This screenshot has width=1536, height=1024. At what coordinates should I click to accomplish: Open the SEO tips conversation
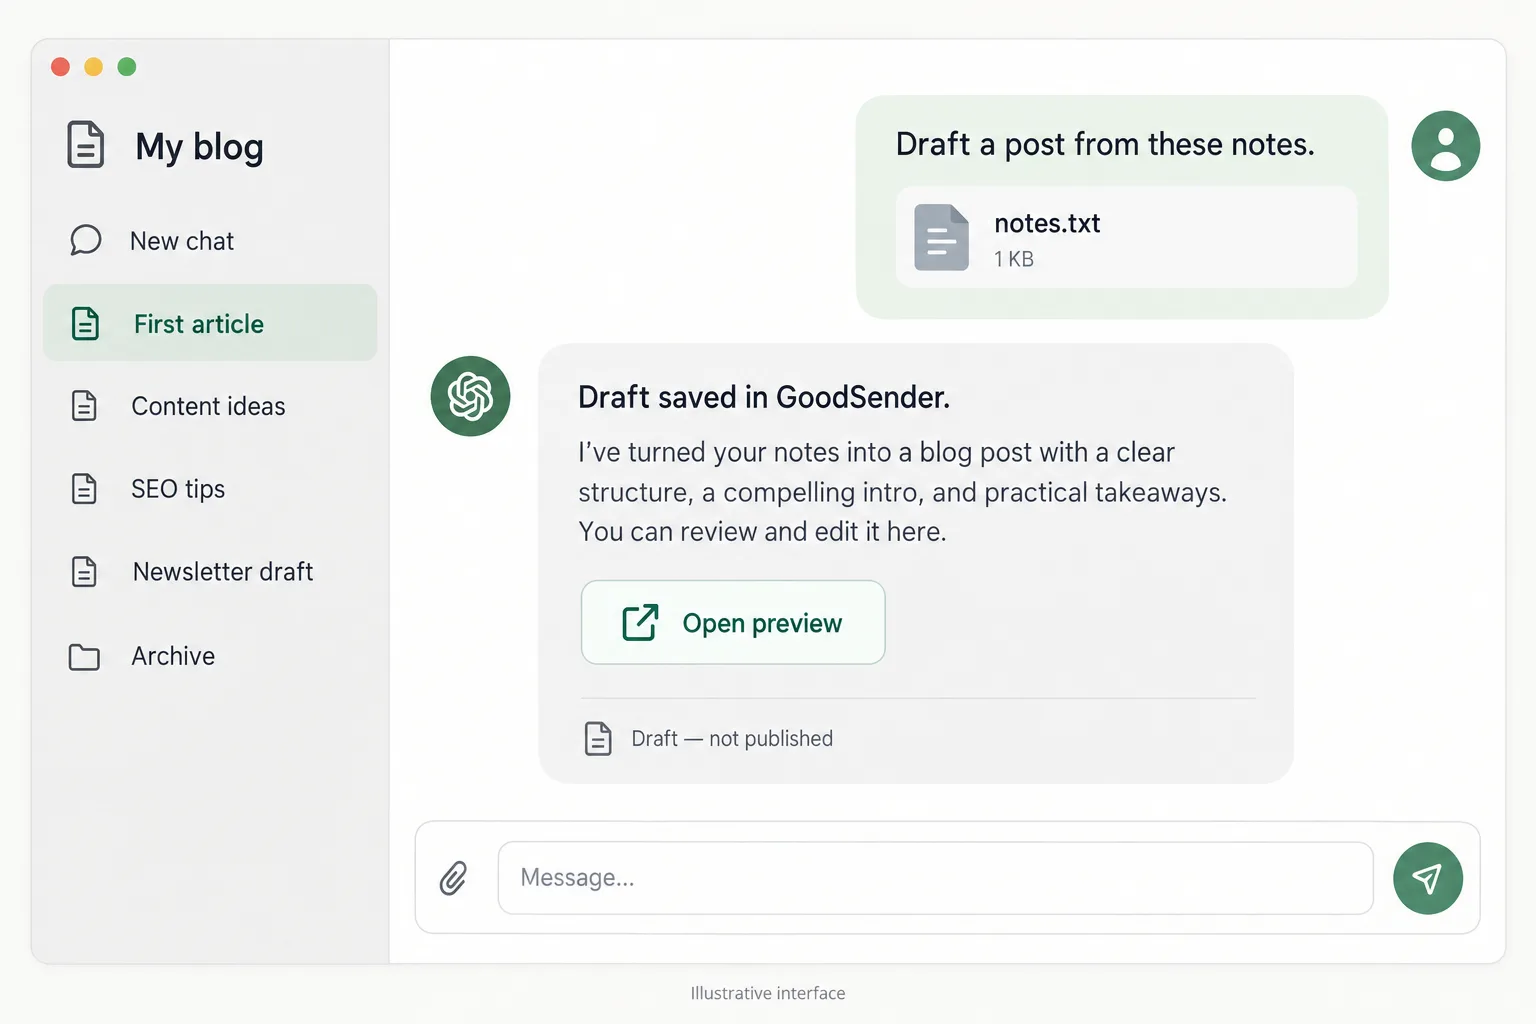click(x=178, y=489)
